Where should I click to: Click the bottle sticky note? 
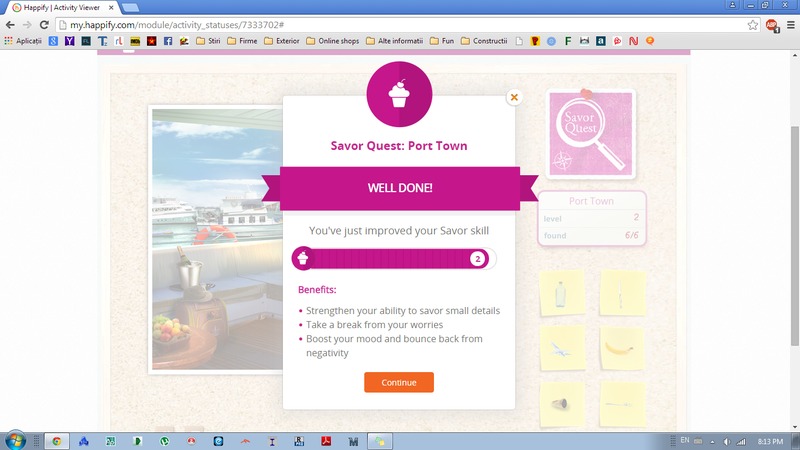tap(561, 293)
